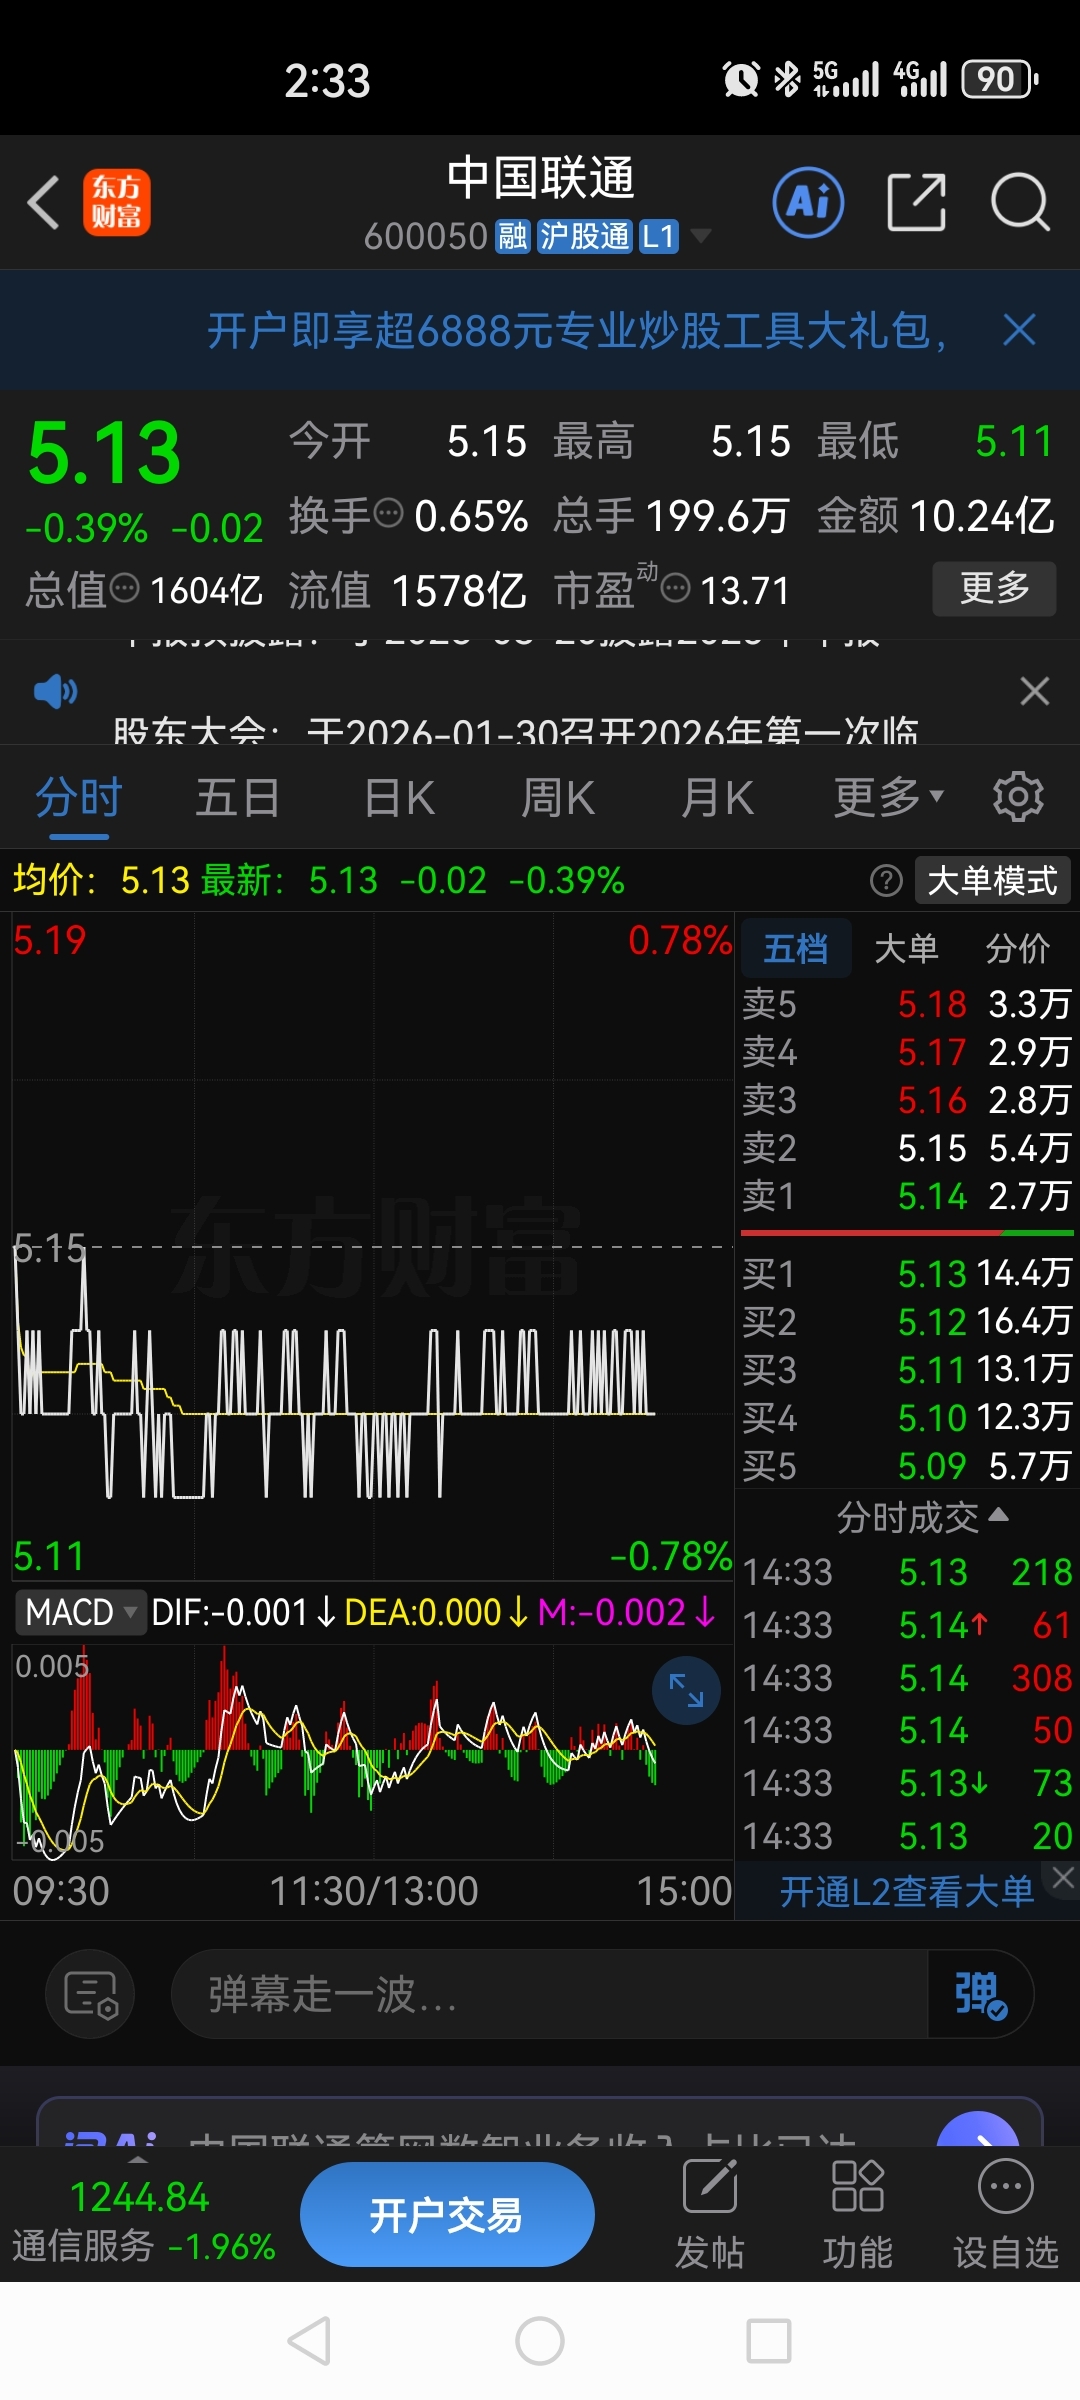
Task: Switch to the 分价 tab
Action: (1018, 948)
